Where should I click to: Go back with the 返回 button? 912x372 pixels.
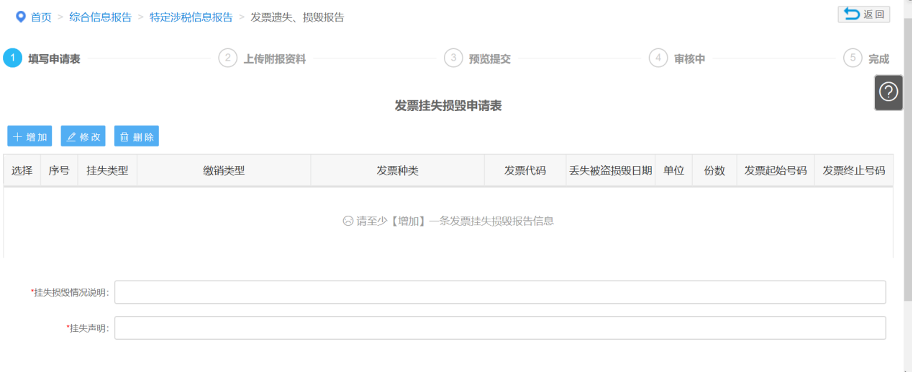coord(864,15)
